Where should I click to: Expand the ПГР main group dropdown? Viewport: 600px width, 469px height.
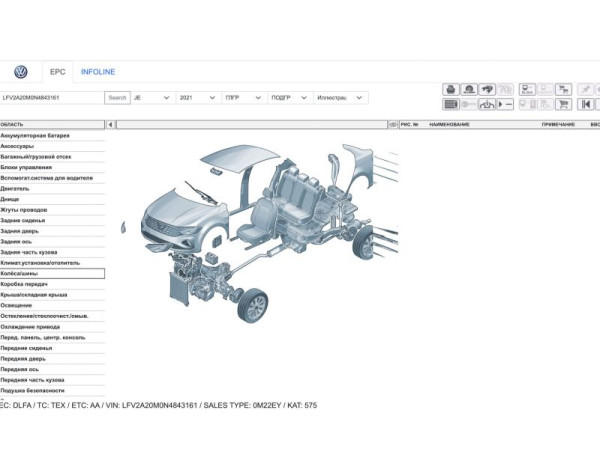(x=242, y=98)
